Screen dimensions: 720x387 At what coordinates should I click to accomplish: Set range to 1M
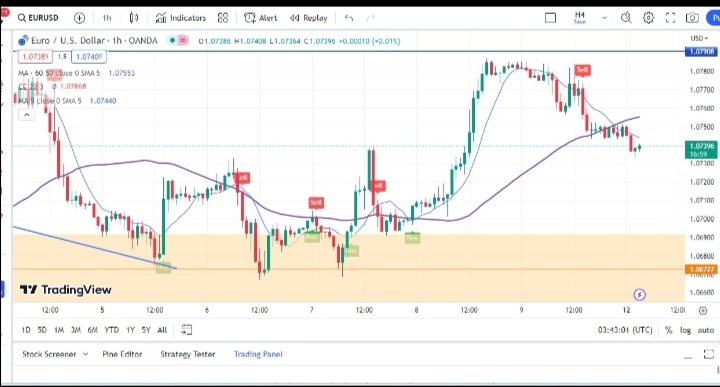click(x=59, y=330)
